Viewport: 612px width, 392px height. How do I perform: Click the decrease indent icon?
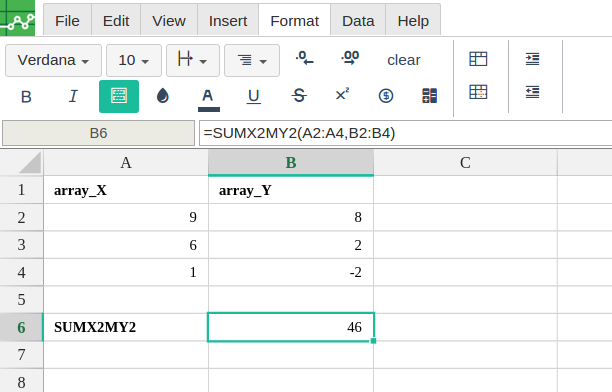(532, 92)
